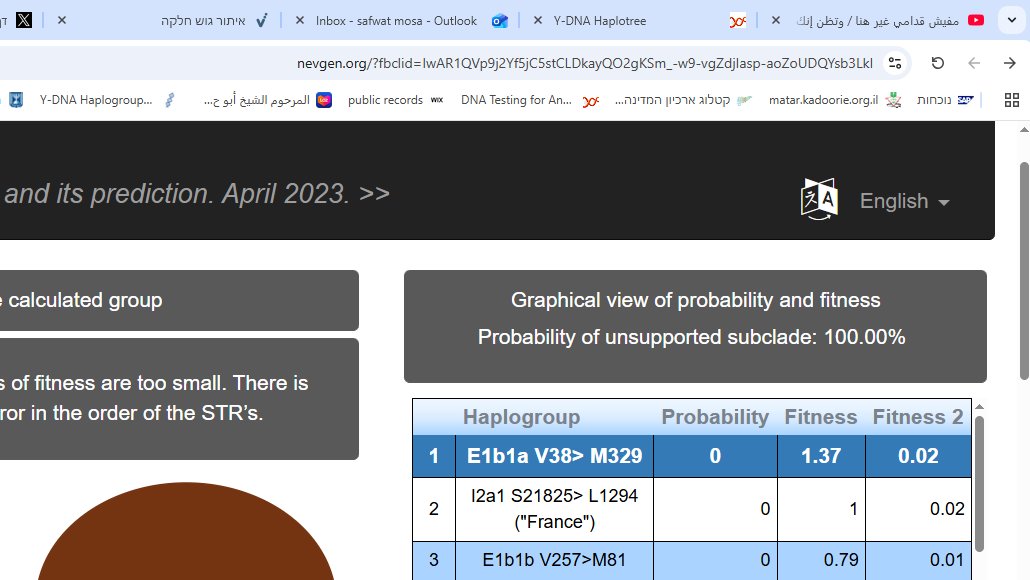Image resolution: width=1030 pixels, height=580 pixels.
Task: Reload the page
Action: [x=938, y=63]
